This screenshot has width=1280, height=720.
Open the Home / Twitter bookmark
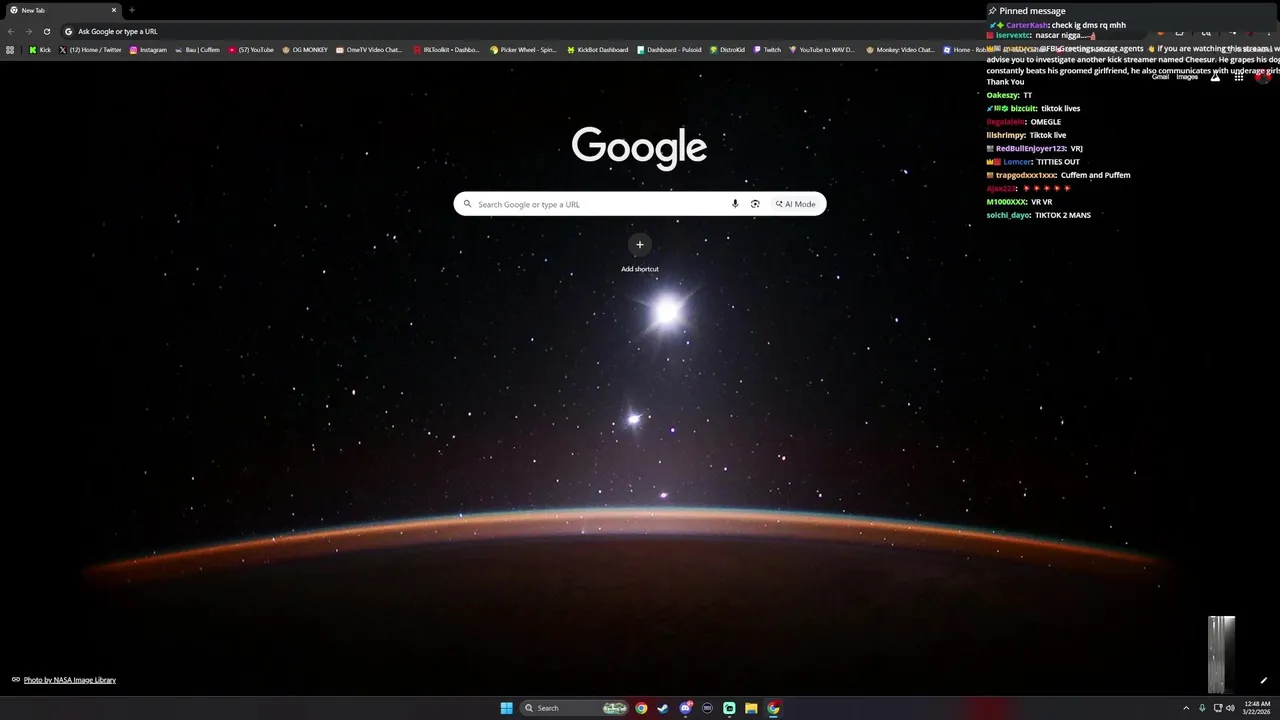(90, 49)
